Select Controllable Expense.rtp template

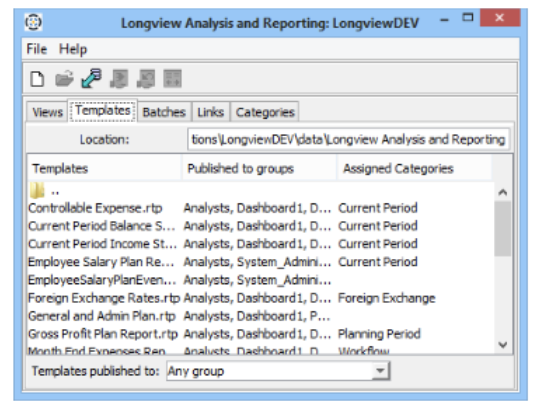[x=95, y=208]
